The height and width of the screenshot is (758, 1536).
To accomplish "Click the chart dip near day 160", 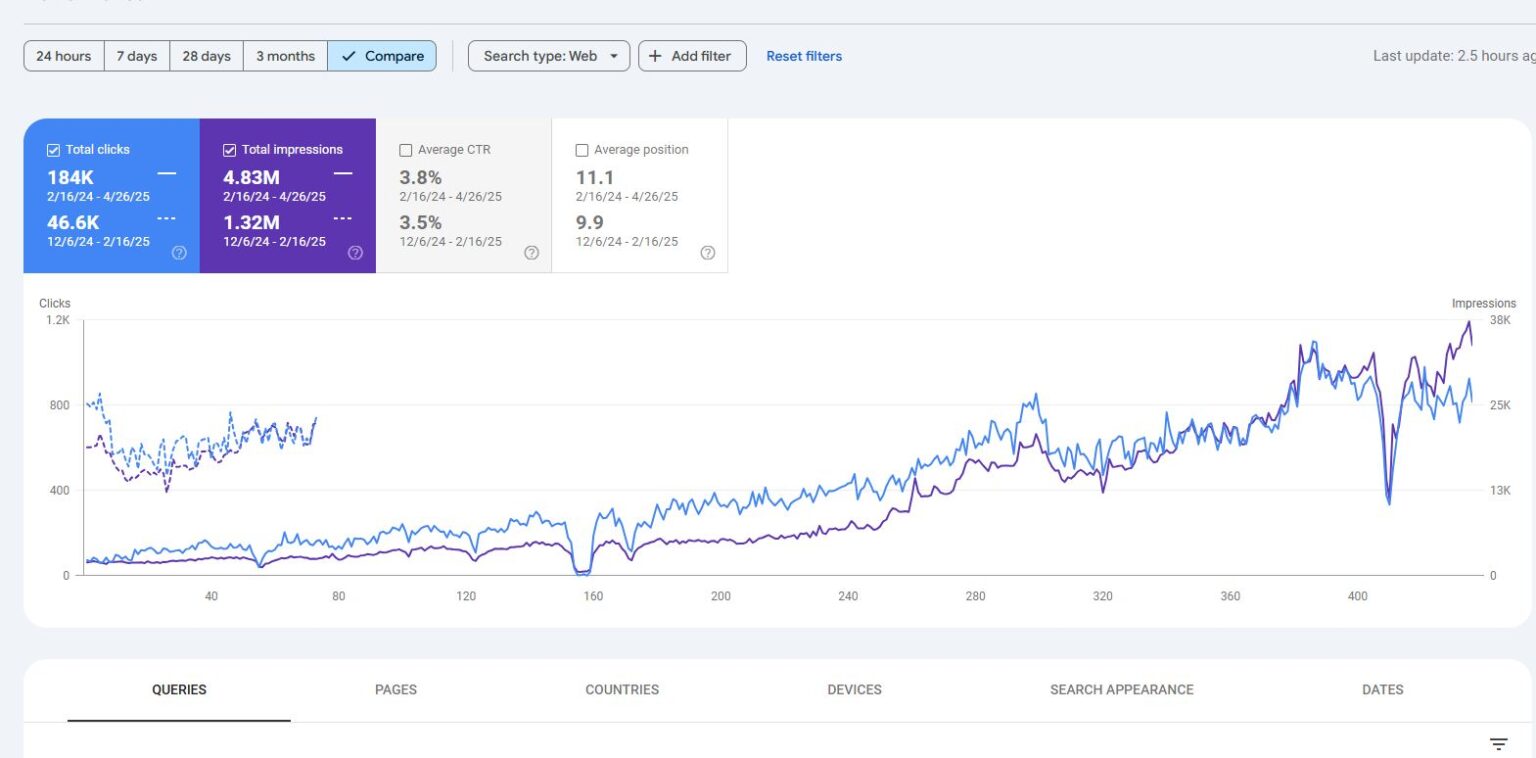I will pos(583,571).
